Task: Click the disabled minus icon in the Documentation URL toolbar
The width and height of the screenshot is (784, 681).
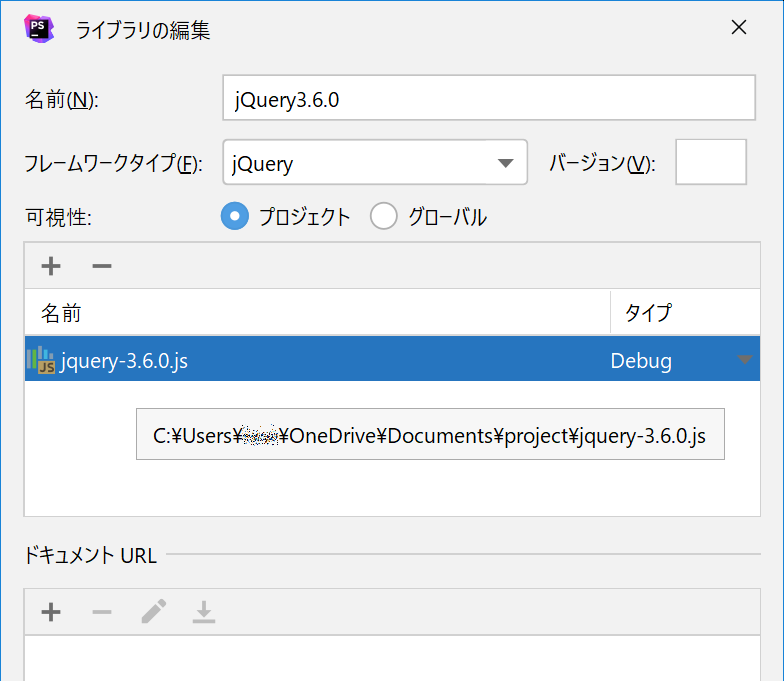Action: 102,612
